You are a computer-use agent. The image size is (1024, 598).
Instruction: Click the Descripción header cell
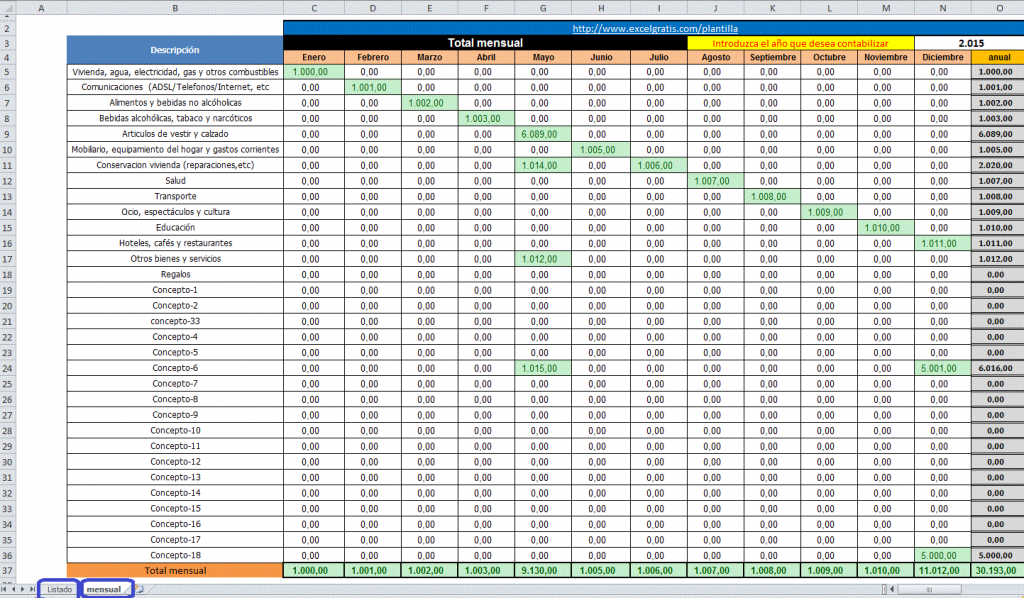tap(175, 50)
